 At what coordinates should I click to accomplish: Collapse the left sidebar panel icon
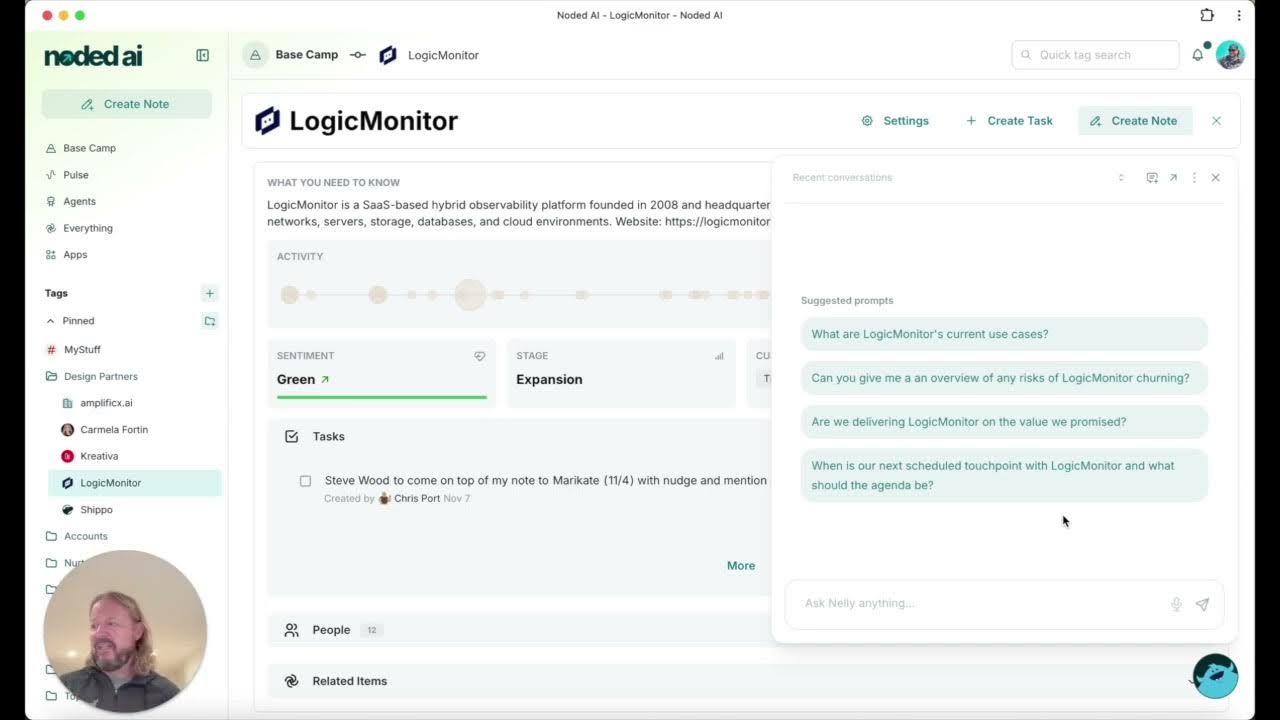pyautogui.click(x=202, y=56)
